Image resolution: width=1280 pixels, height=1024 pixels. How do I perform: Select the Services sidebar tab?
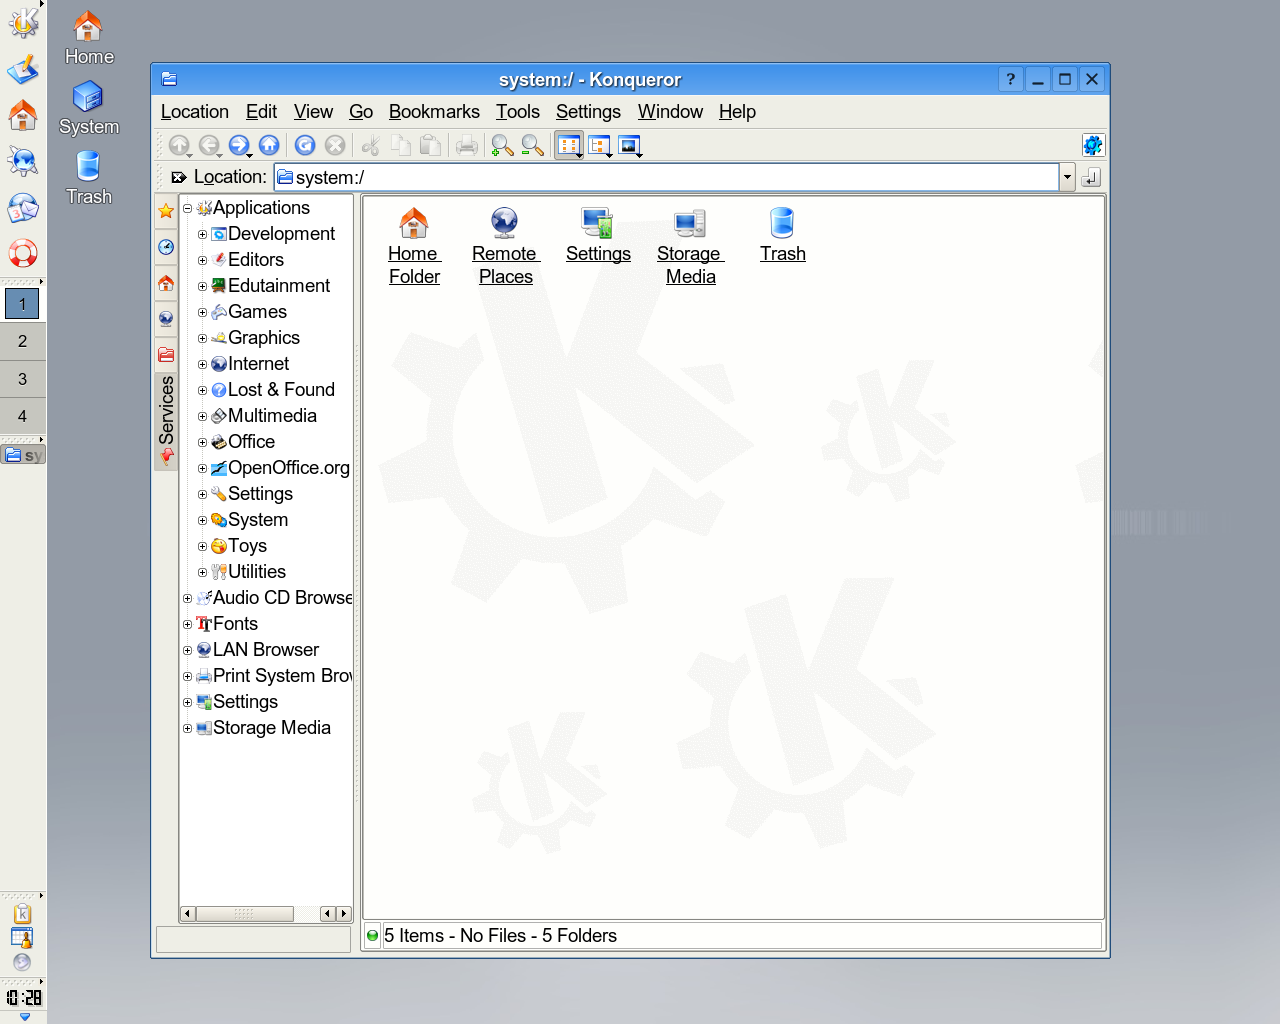(166, 422)
